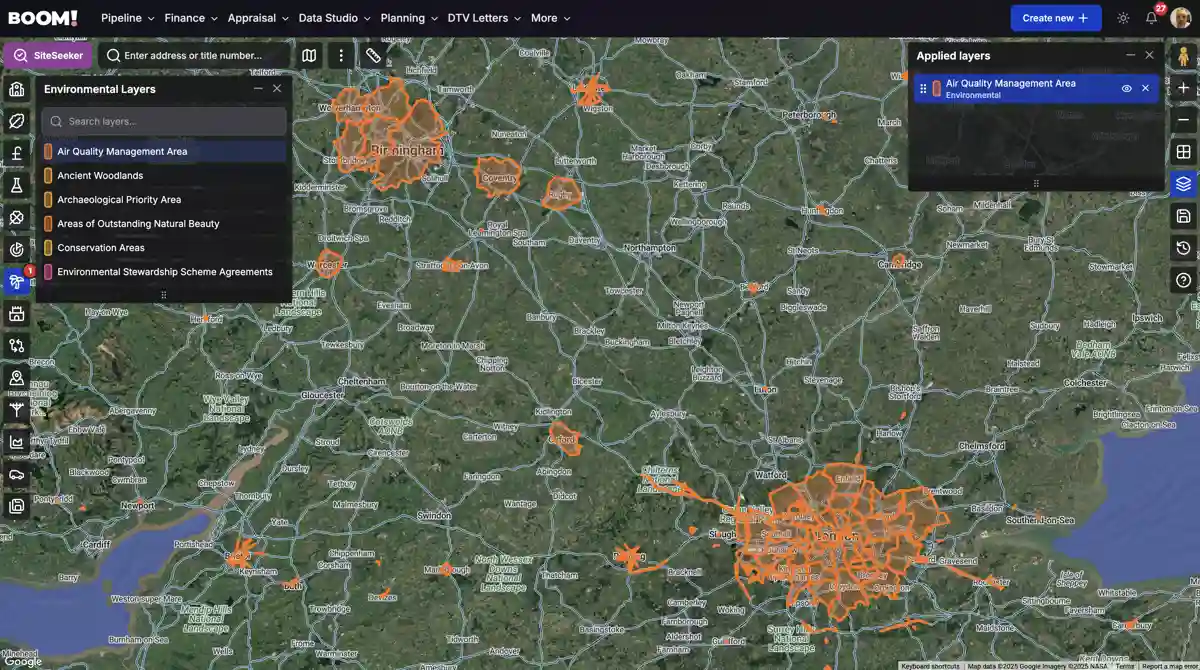
Task: Expand the DTV Letters dropdown
Action: (x=484, y=18)
